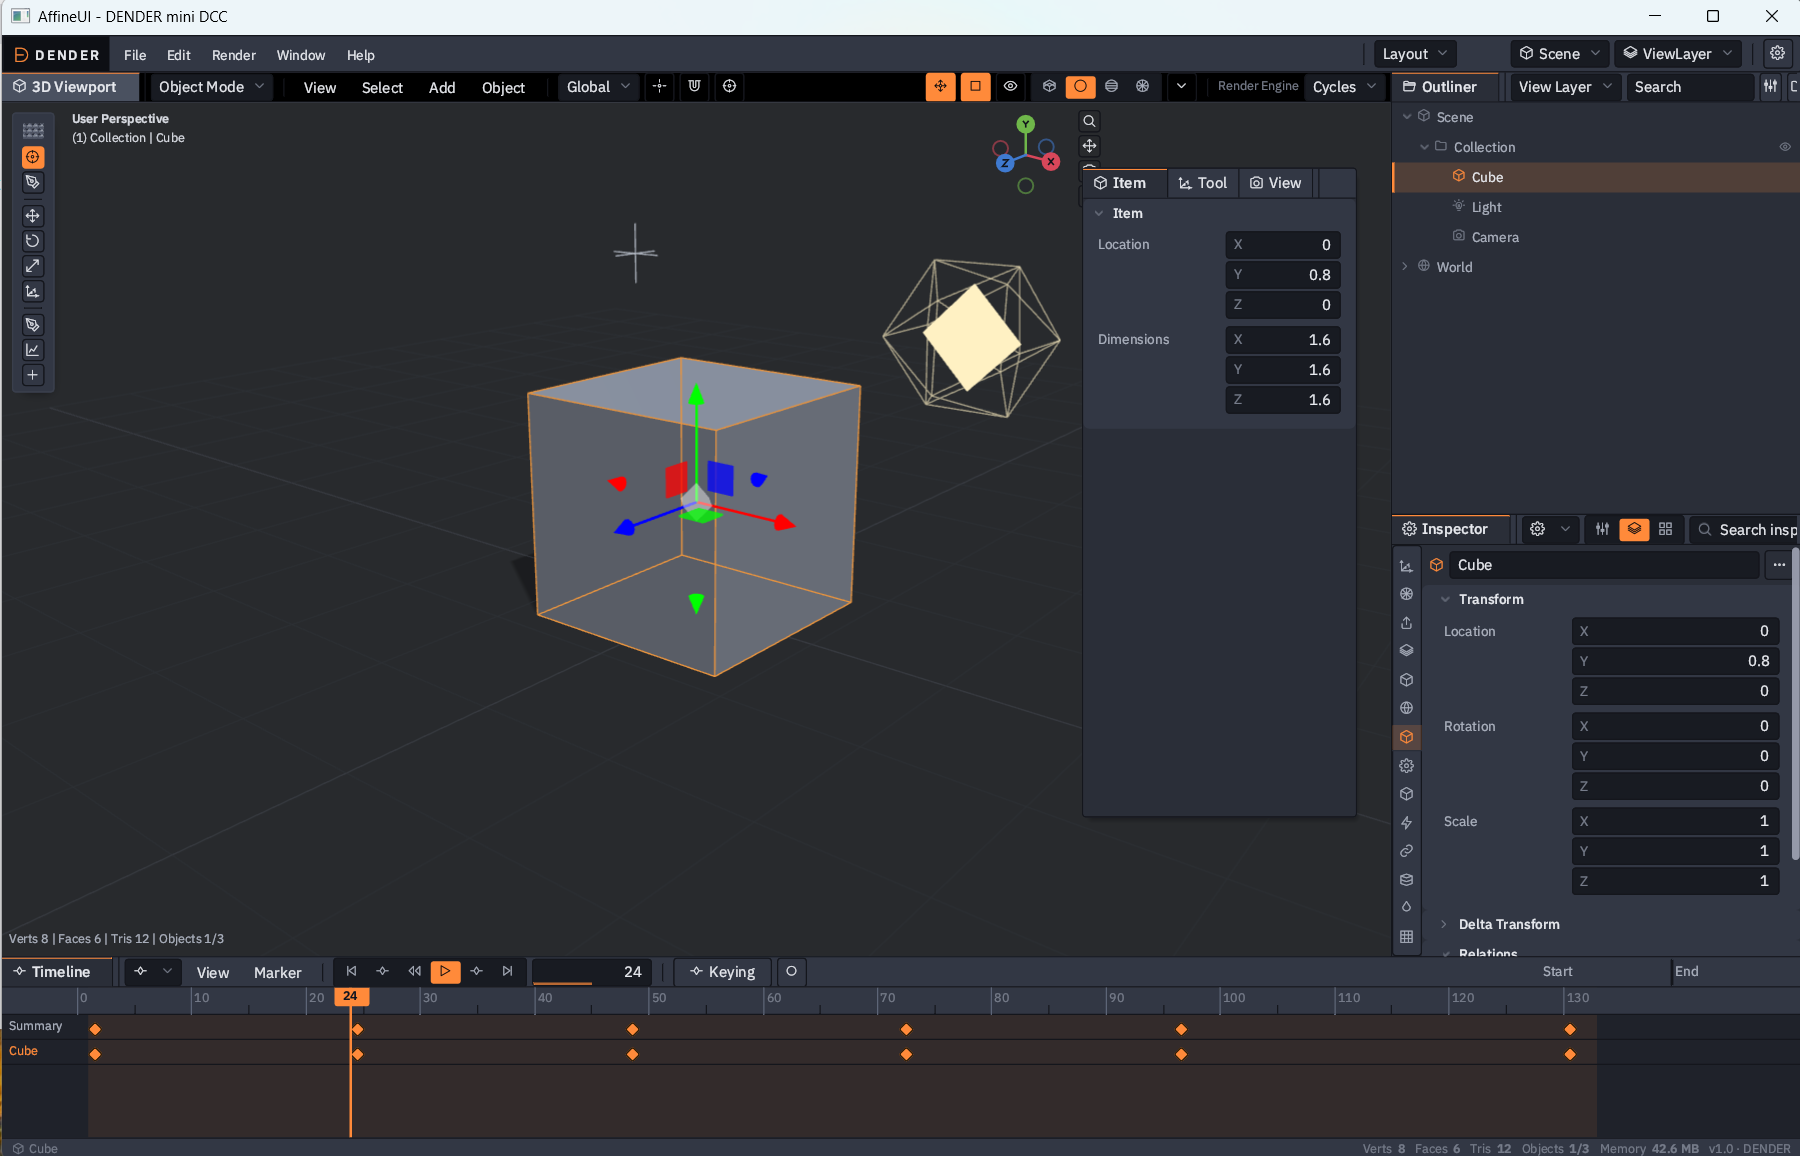
Task: Click the Cube keyframe at frame 48
Action: tap(632, 1054)
